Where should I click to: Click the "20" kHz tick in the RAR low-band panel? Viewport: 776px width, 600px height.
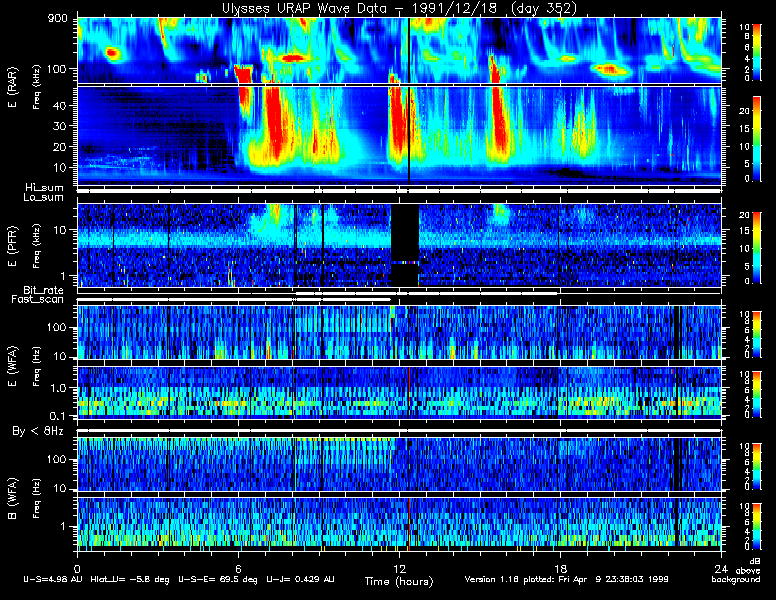pos(59,147)
